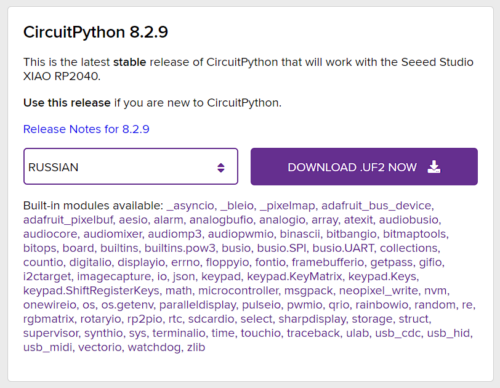Screen dimensions: 500x388
Task: Open the RUSSIAN language dropdown
Action: tap(131, 166)
